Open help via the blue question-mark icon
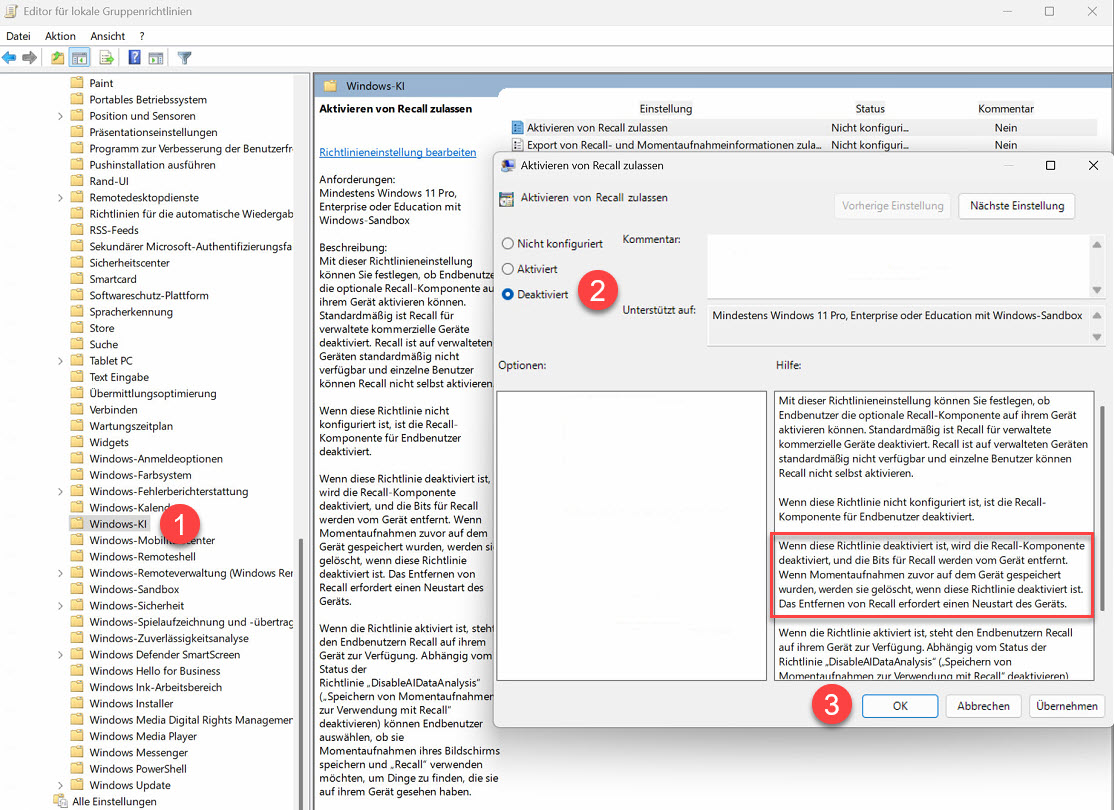 [134, 58]
